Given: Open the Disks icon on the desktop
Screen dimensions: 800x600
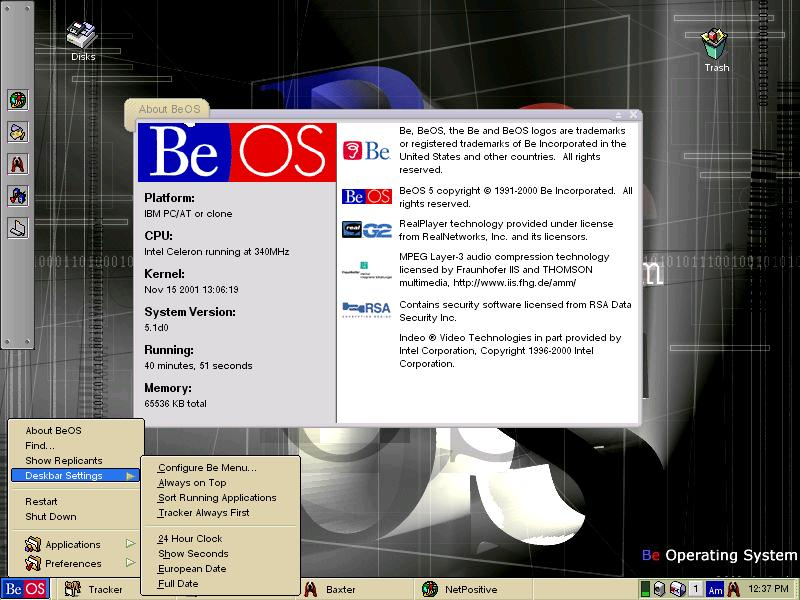Looking at the screenshot, I should tap(82, 39).
